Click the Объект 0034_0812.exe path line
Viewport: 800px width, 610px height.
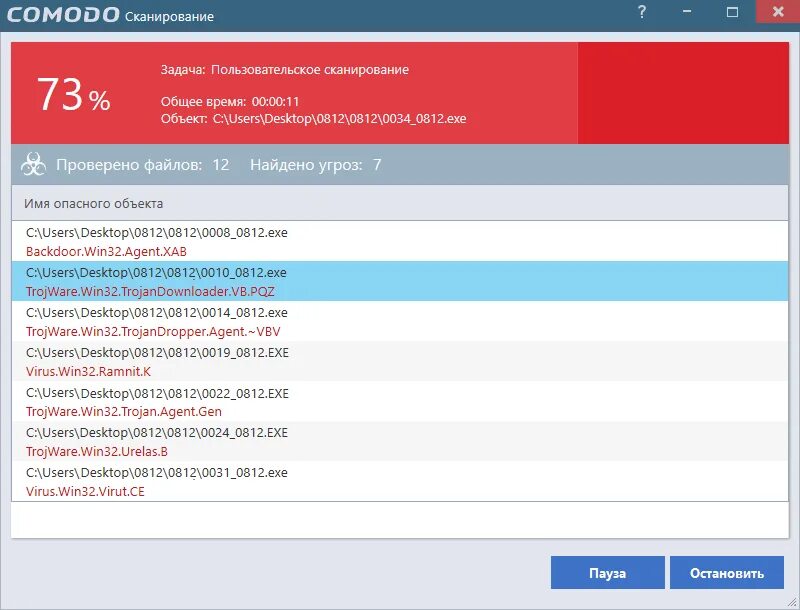tap(313, 119)
